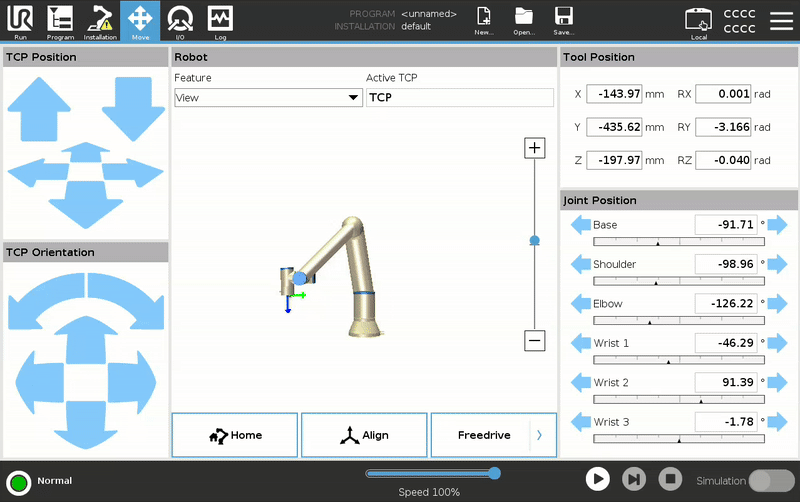Click the Local control mode icon
The height and width of the screenshot is (502, 800).
click(699, 20)
